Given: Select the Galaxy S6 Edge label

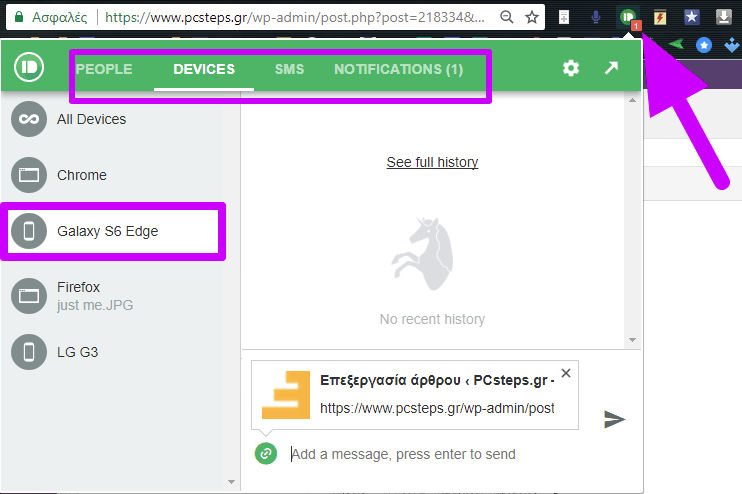Looking at the screenshot, I should pos(107,231).
